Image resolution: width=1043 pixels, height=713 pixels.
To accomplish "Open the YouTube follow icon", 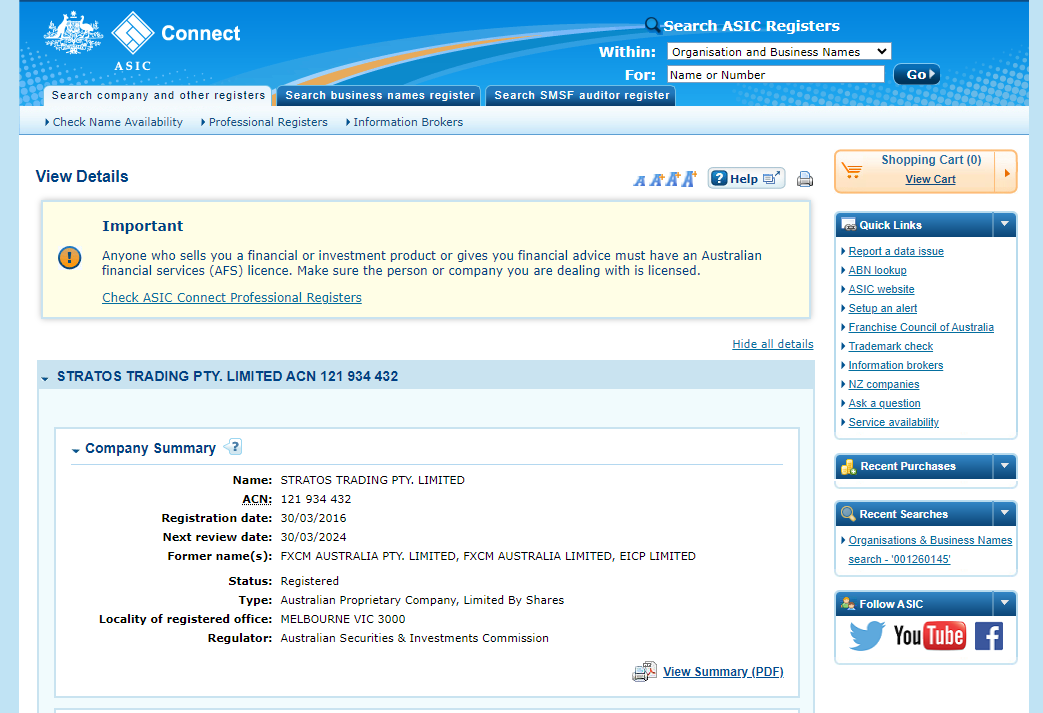I will [929, 636].
